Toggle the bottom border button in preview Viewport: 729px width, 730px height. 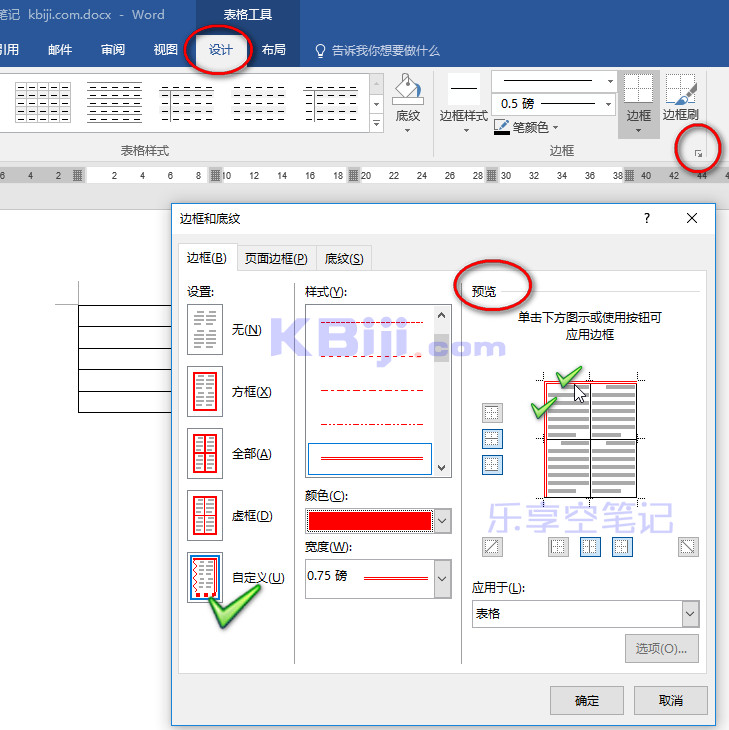(x=493, y=465)
